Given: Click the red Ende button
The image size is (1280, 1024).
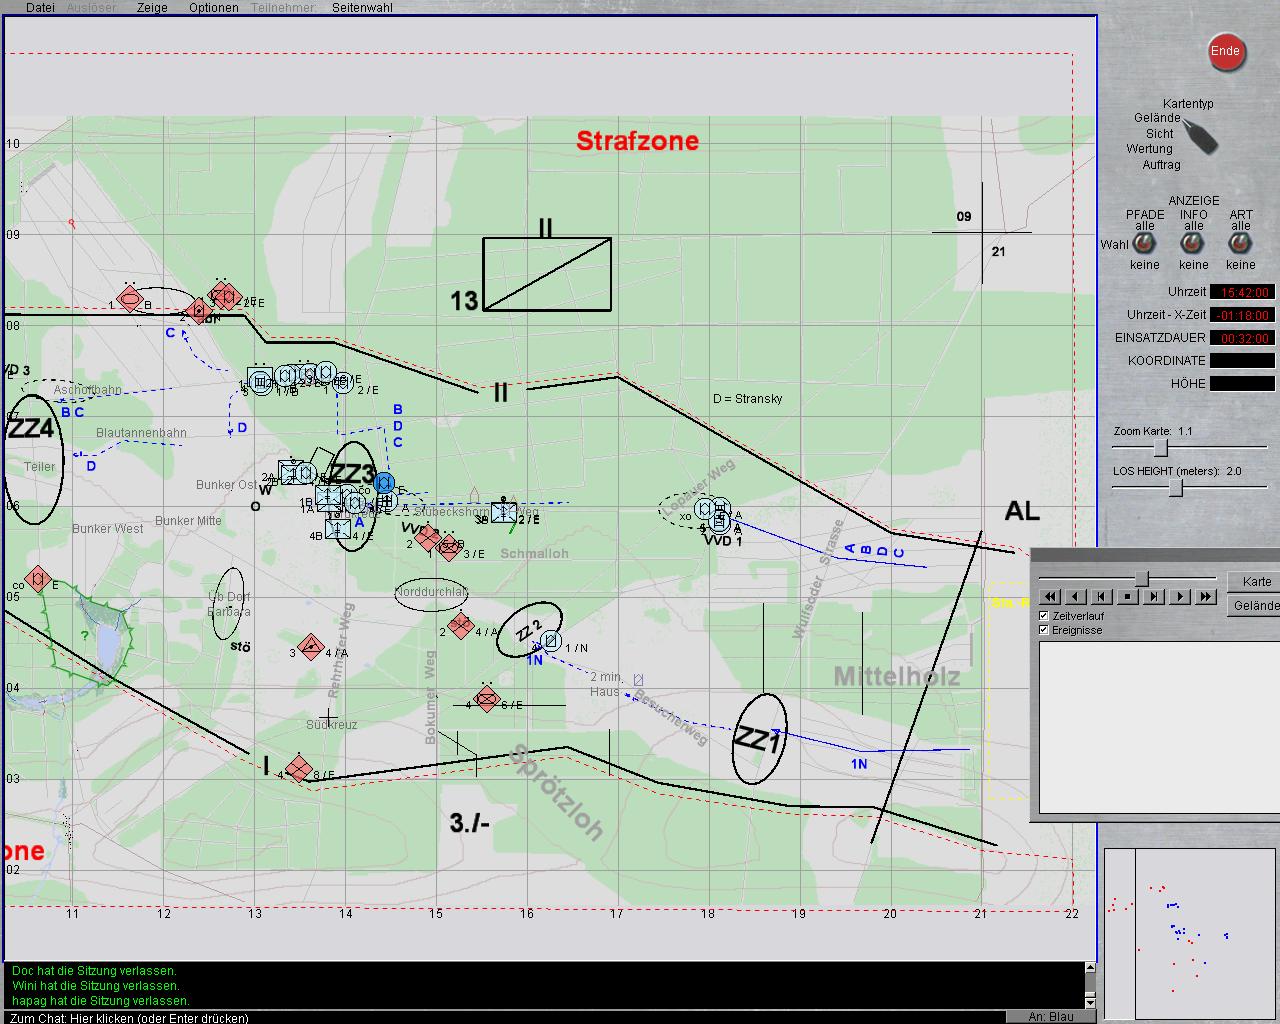Looking at the screenshot, I should (1225, 52).
